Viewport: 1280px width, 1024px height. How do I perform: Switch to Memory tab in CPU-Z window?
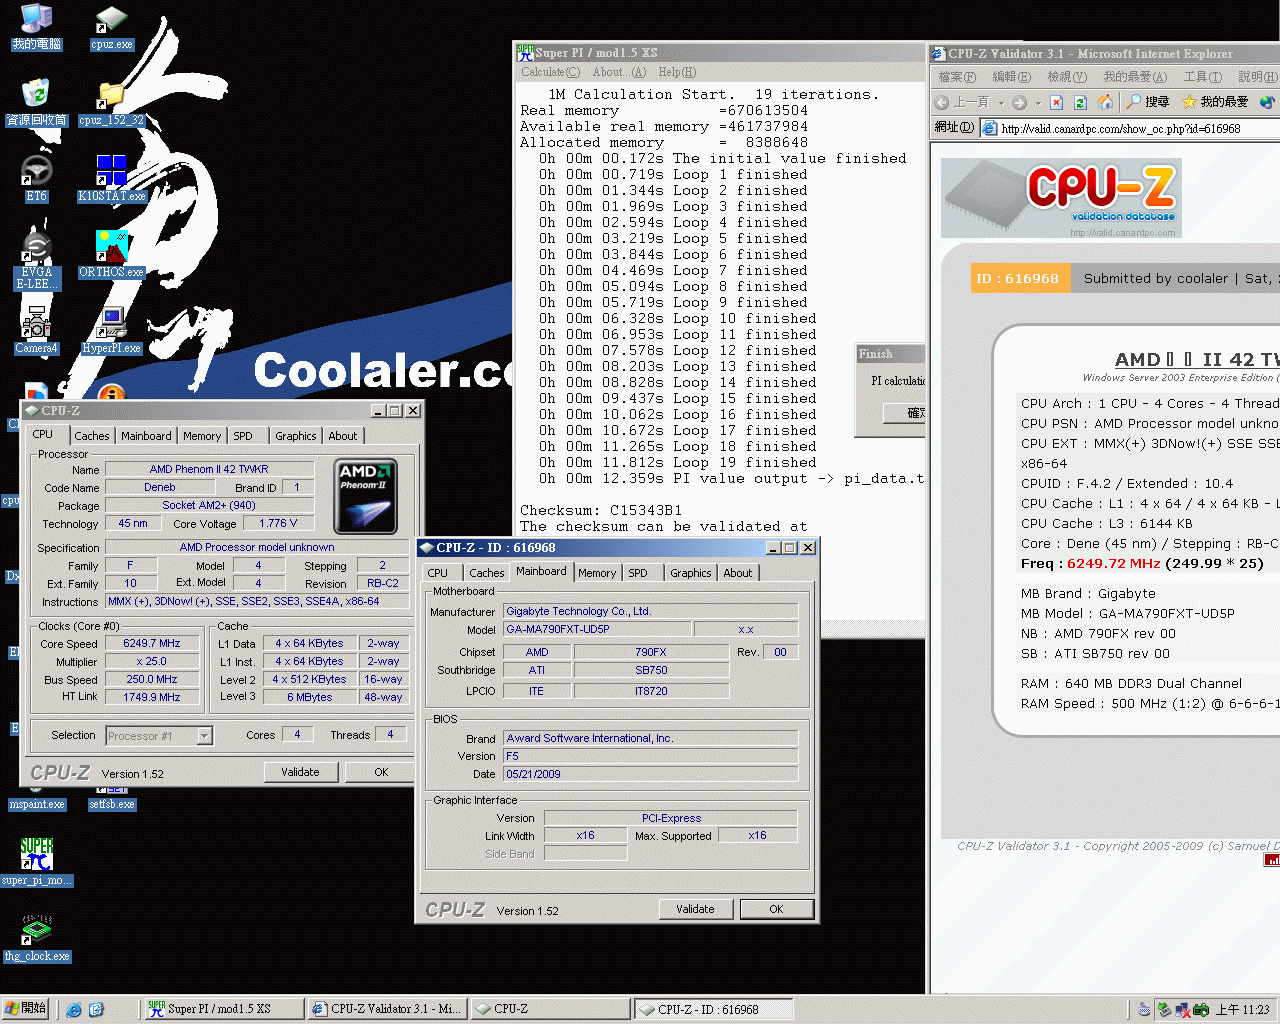[x=202, y=436]
